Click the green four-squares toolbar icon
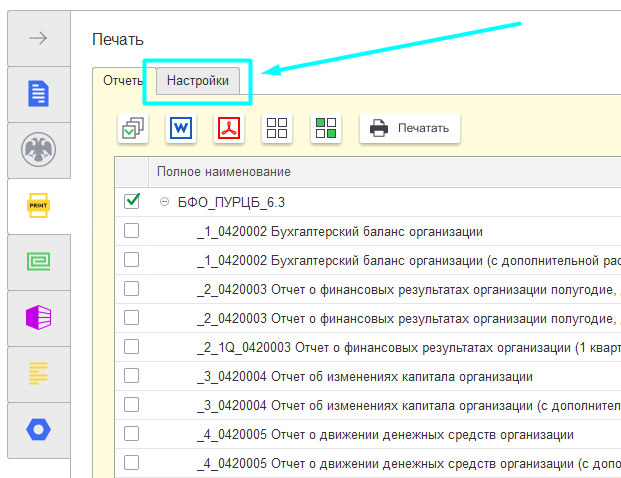The image size is (621, 478). [x=326, y=128]
